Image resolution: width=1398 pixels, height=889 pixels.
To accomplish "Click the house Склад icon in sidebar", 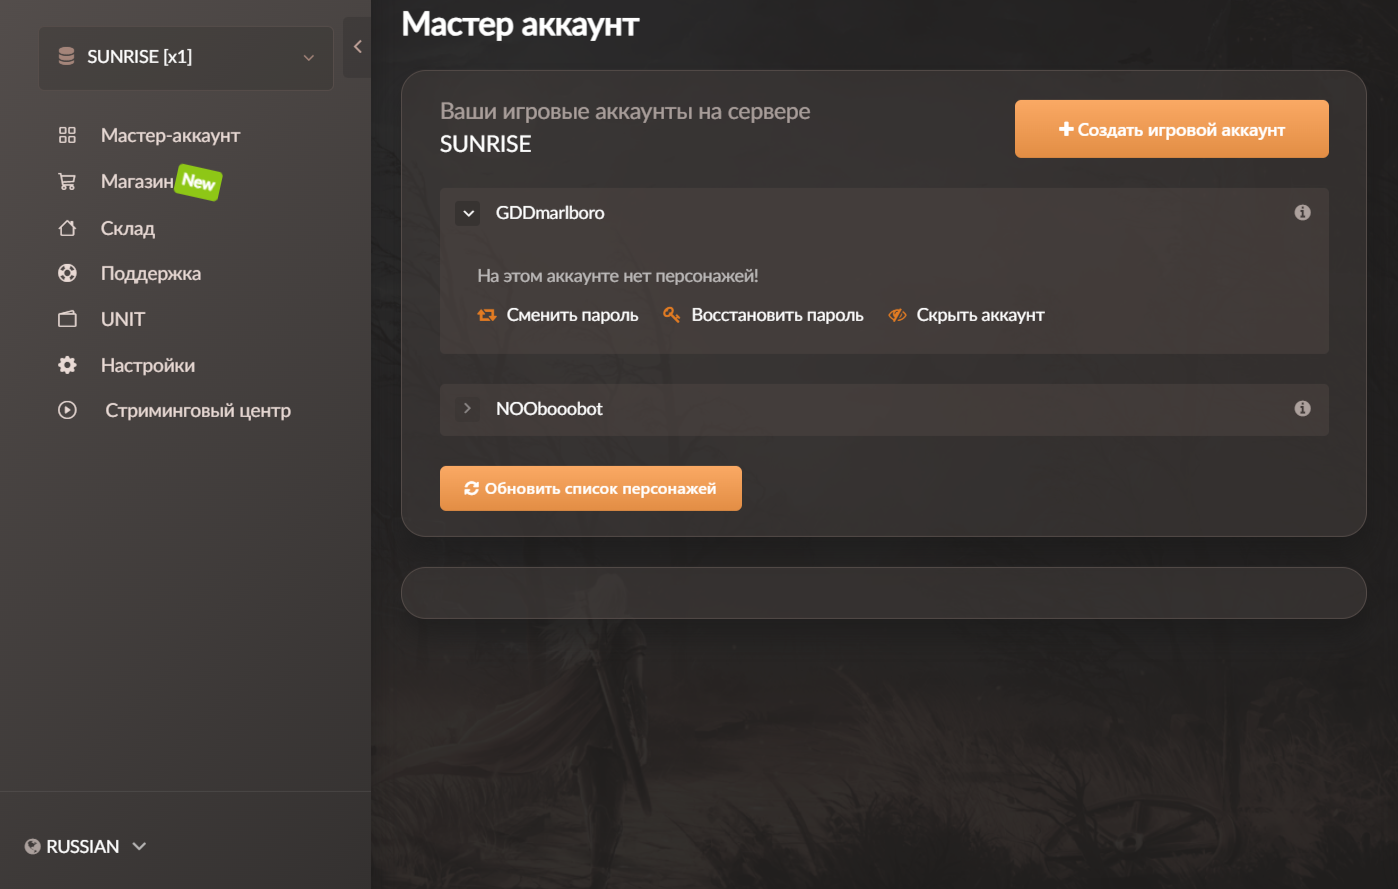I will pyautogui.click(x=67, y=228).
